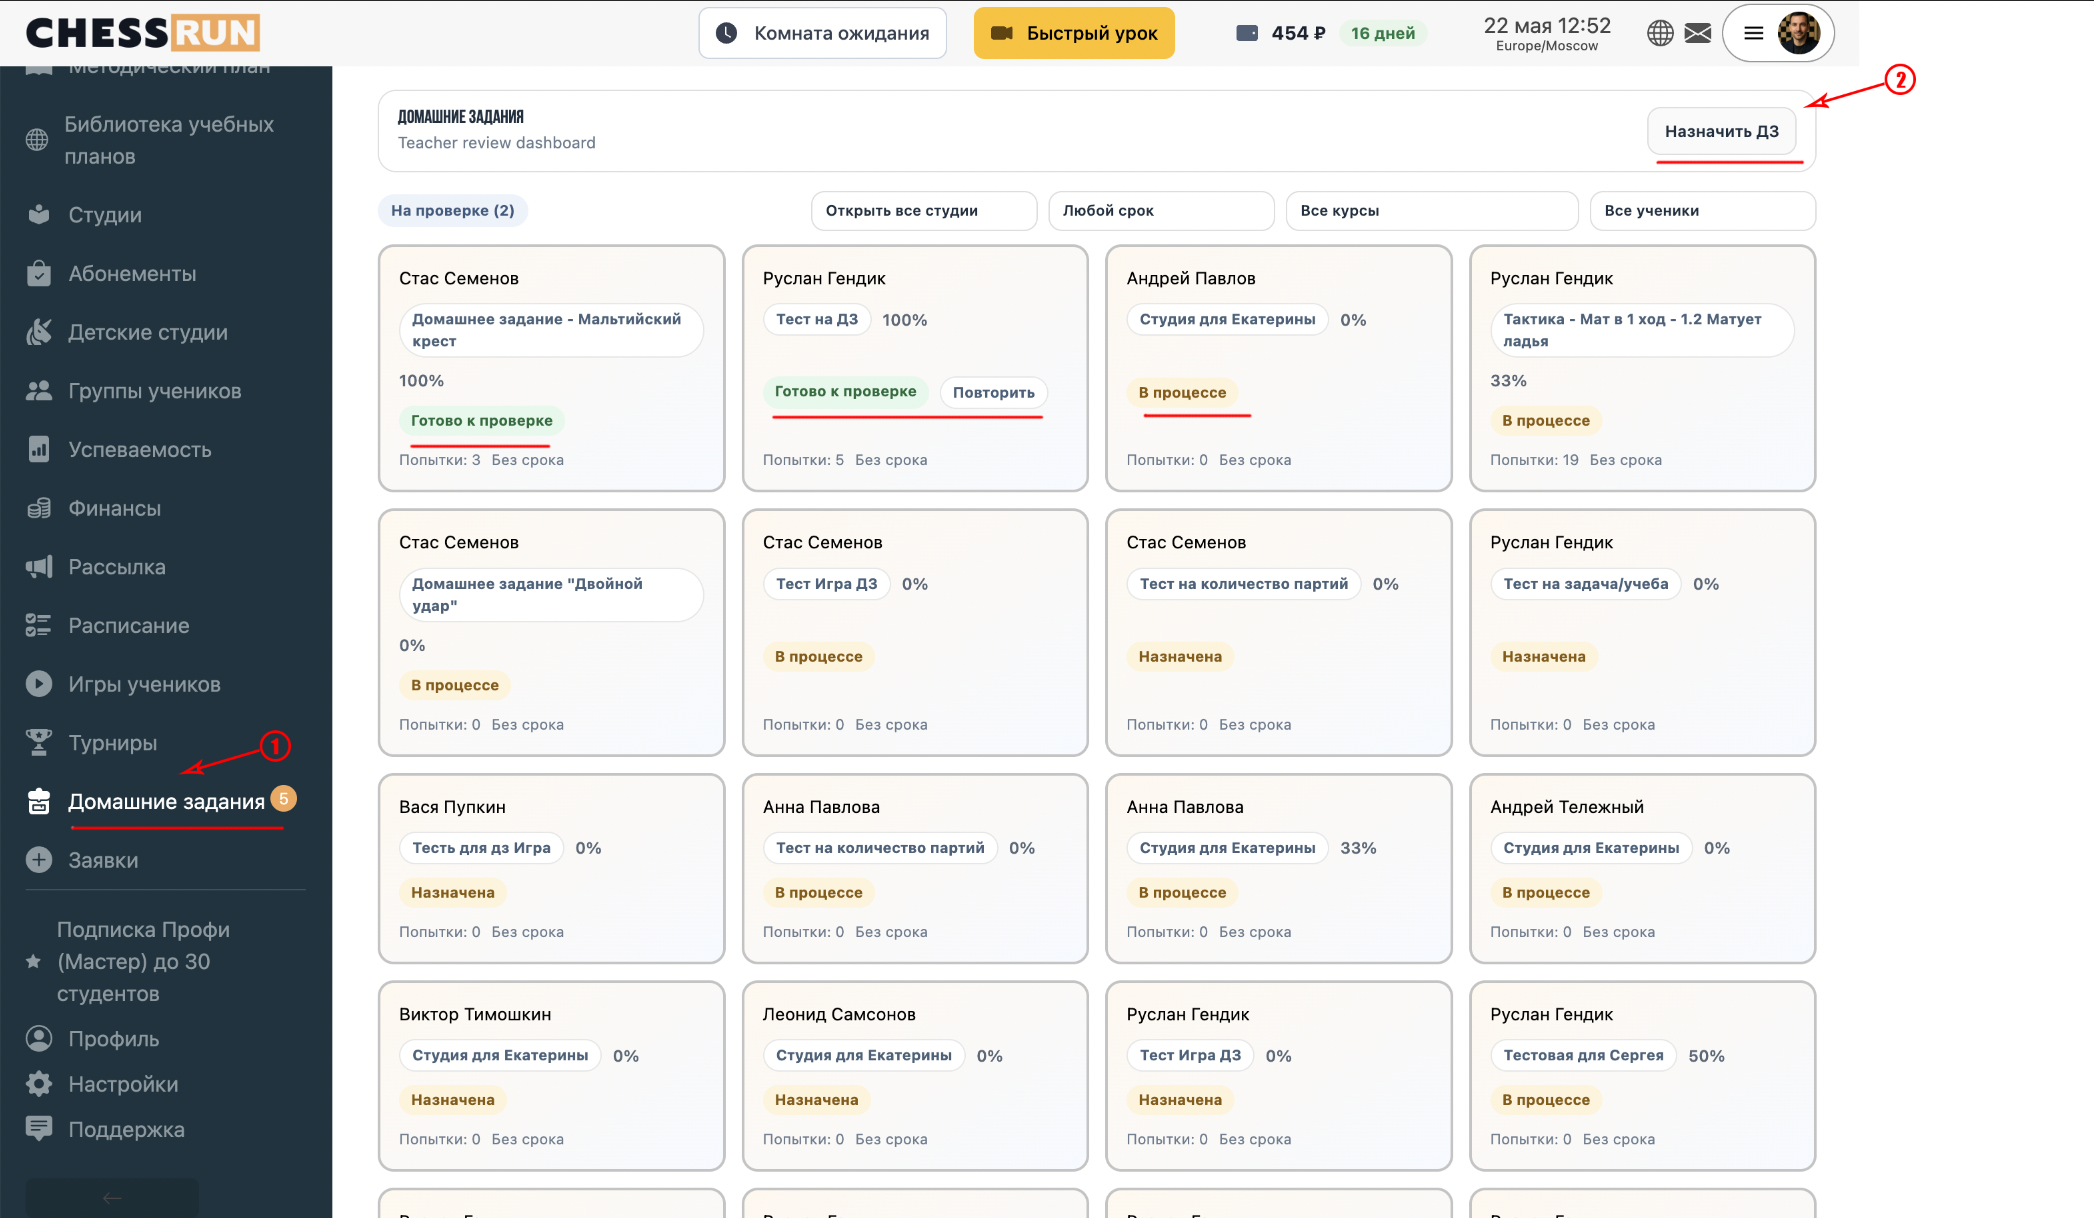The height and width of the screenshot is (1218, 2094).
Task: Click the Игры учеников play icon
Action: 39,684
